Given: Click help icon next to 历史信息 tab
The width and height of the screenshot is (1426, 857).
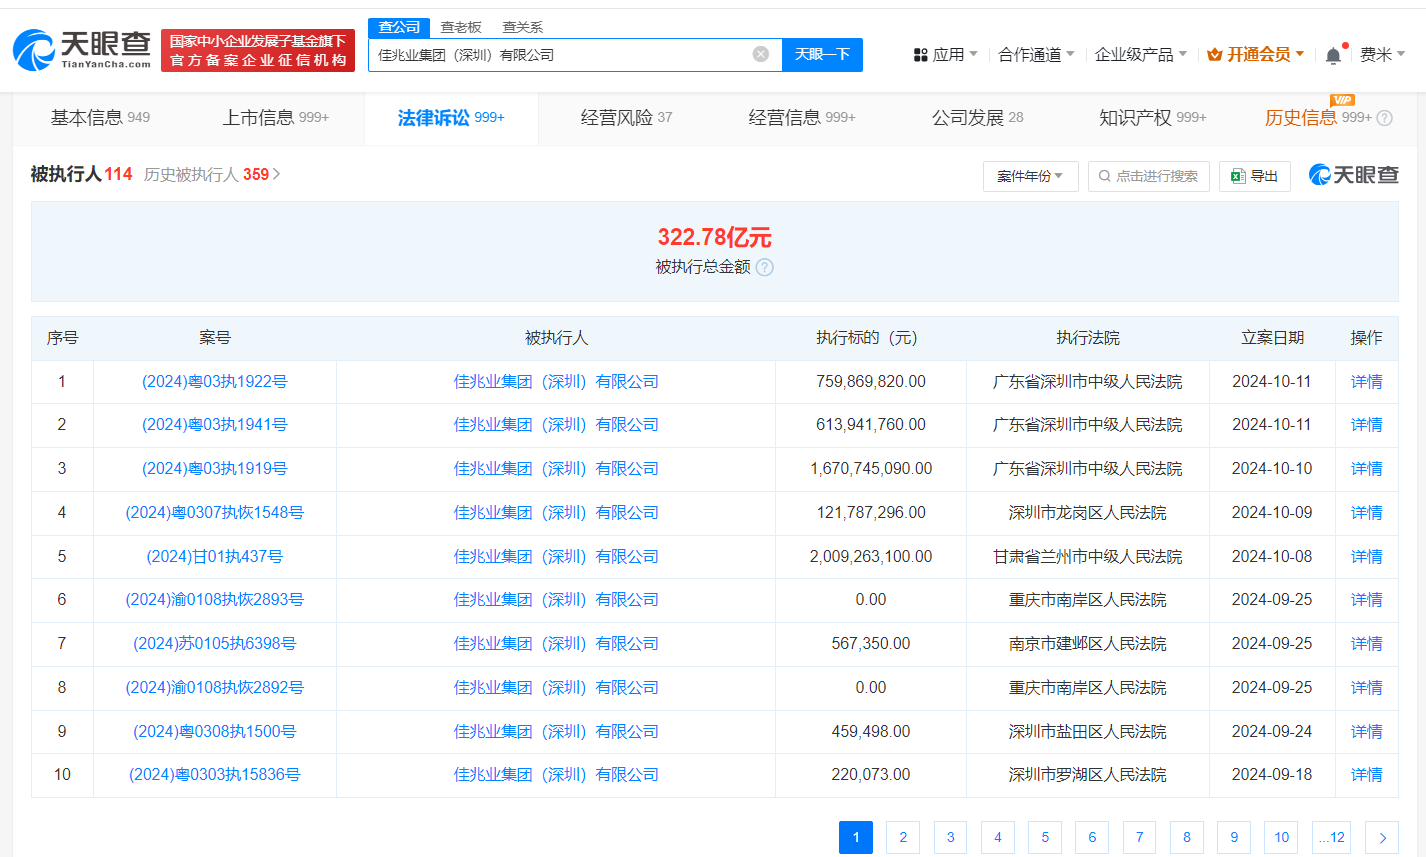Looking at the screenshot, I should 1385,118.
